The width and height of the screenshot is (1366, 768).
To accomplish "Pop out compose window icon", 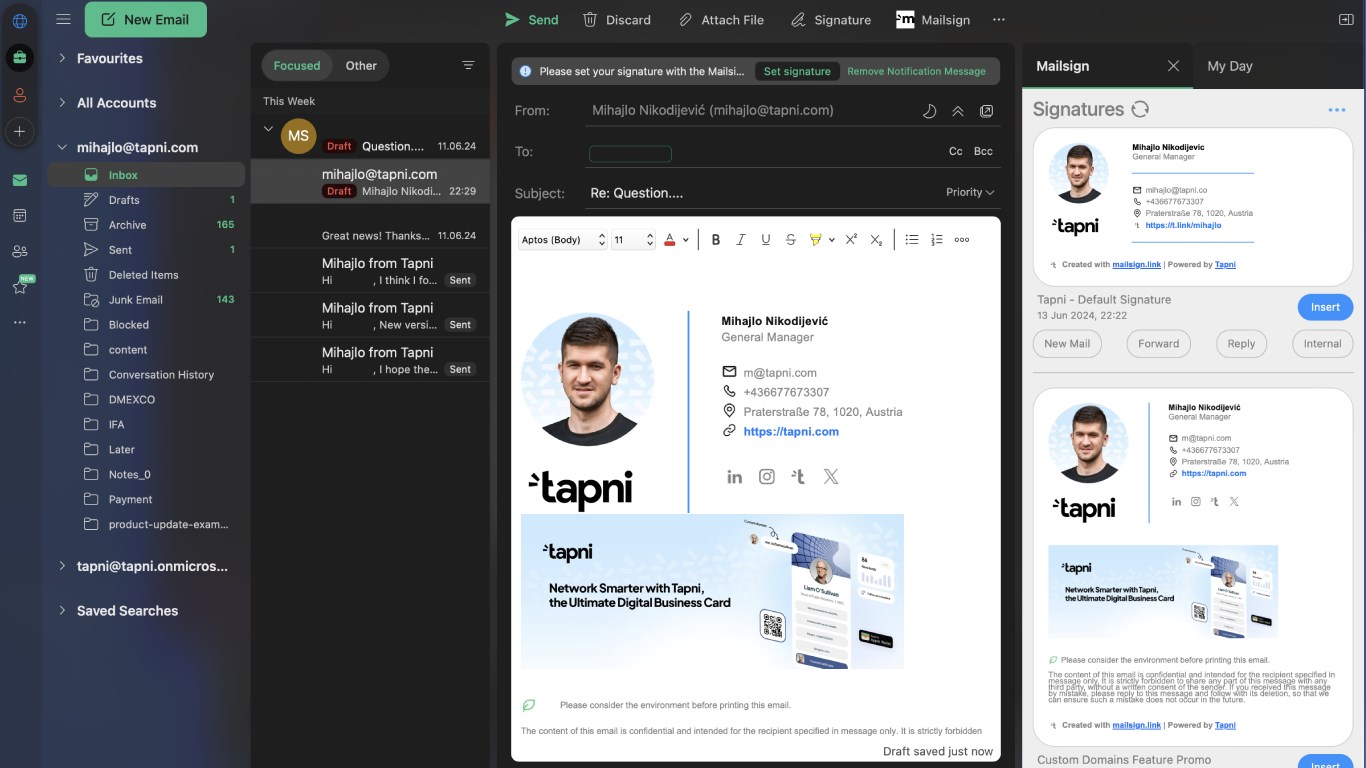I will point(987,111).
